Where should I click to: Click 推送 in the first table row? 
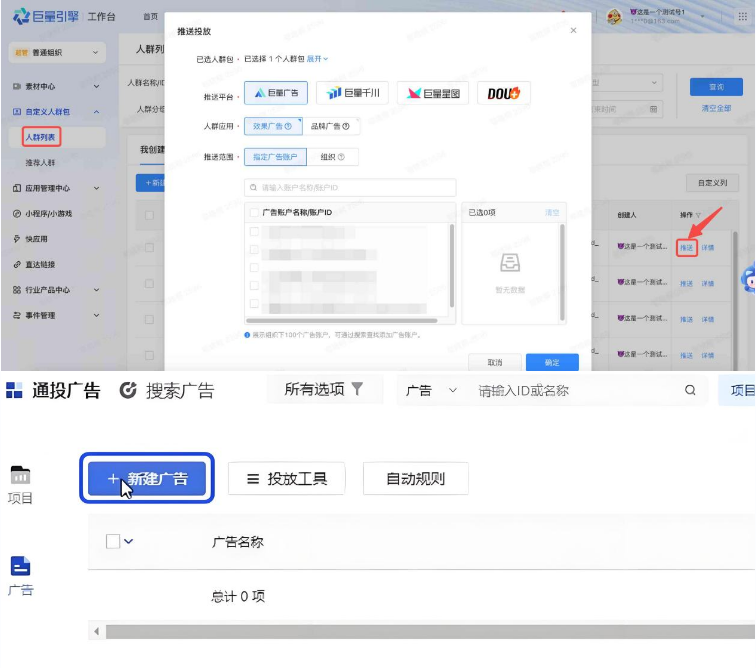[687, 247]
